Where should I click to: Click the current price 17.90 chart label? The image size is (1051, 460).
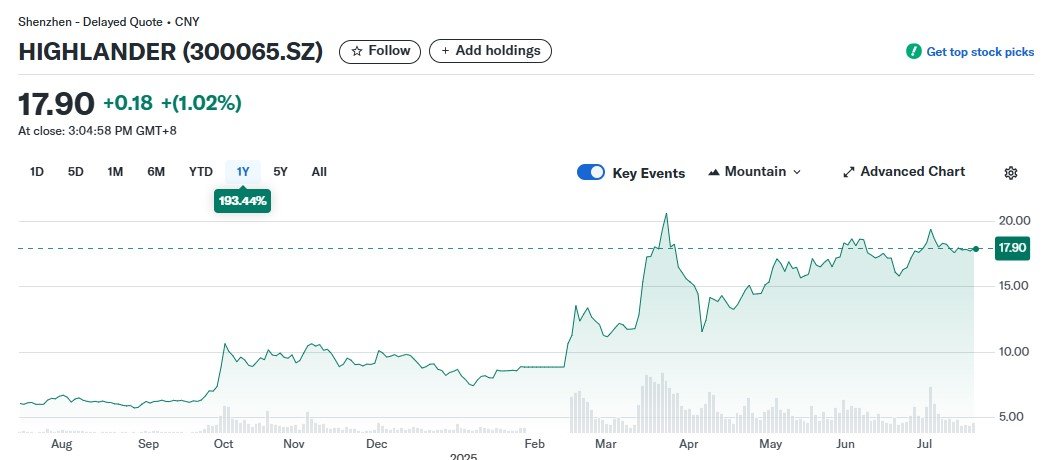coord(1012,248)
